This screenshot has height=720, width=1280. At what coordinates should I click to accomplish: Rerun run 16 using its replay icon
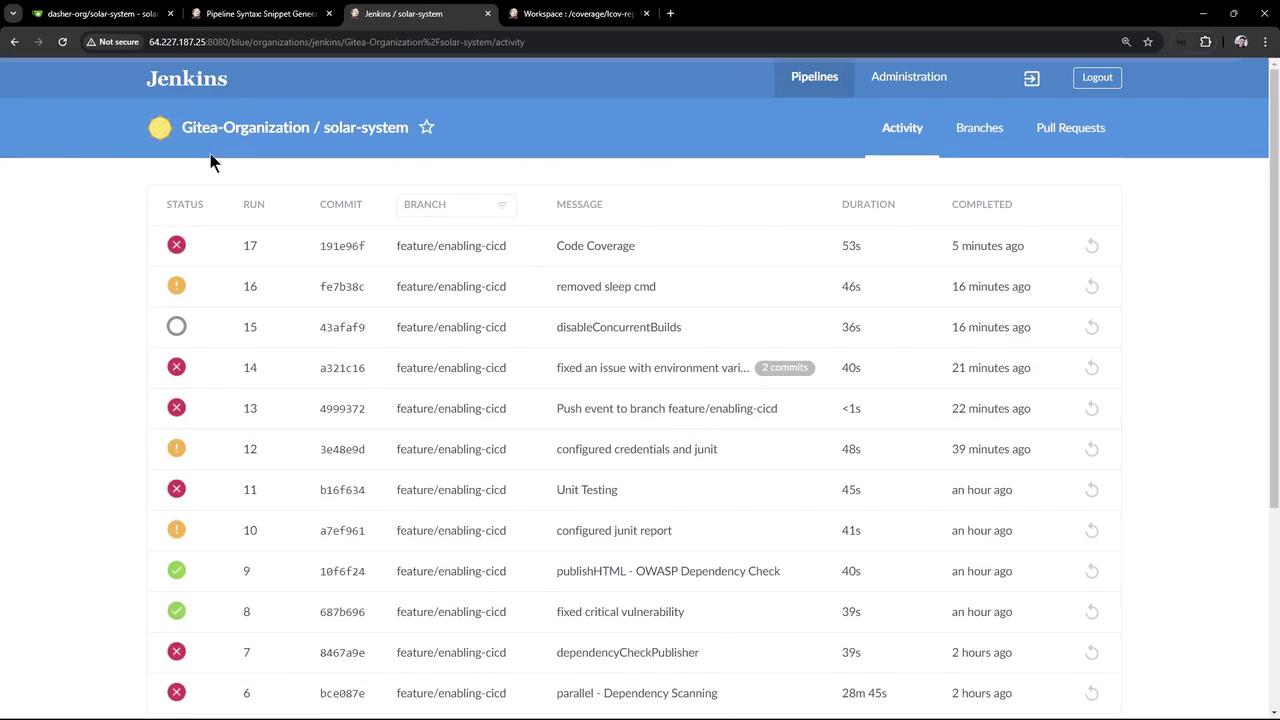click(x=1092, y=287)
